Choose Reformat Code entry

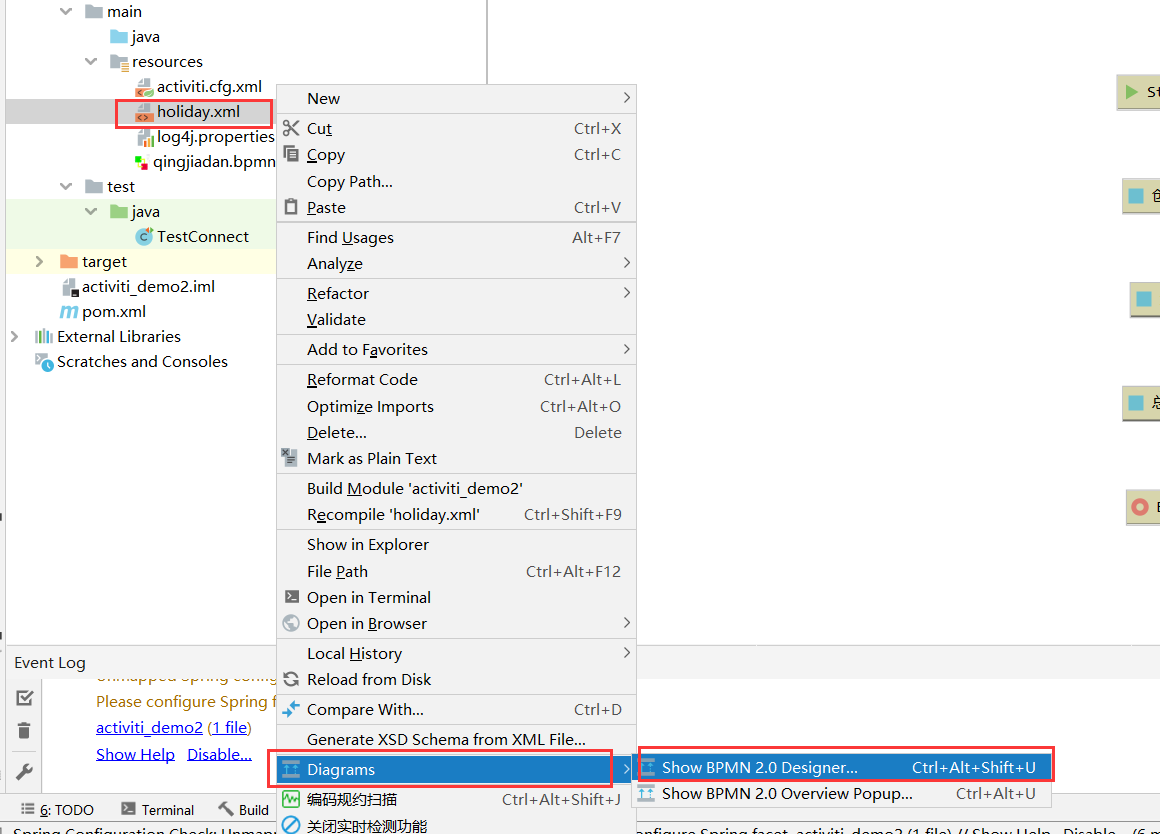pos(456,379)
